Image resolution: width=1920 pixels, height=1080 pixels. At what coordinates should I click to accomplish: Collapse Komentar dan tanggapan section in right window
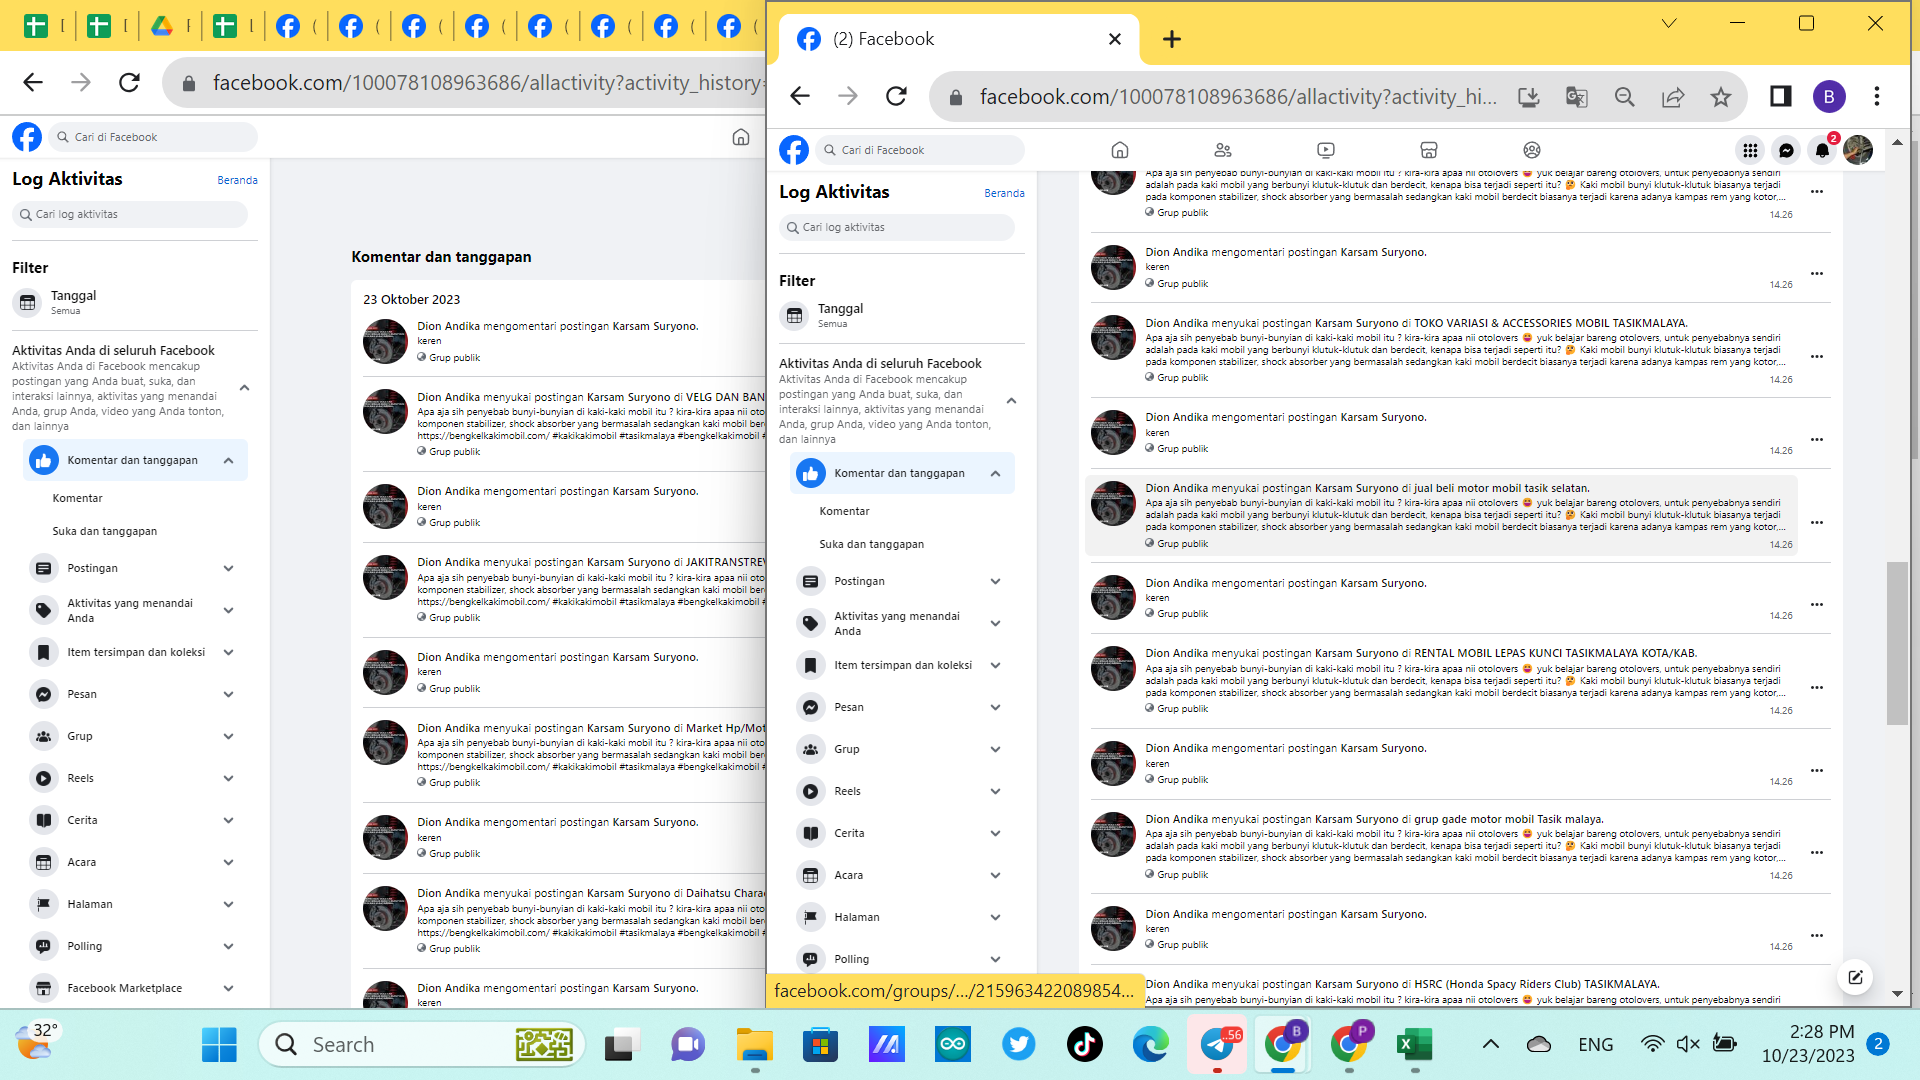coord(996,473)
